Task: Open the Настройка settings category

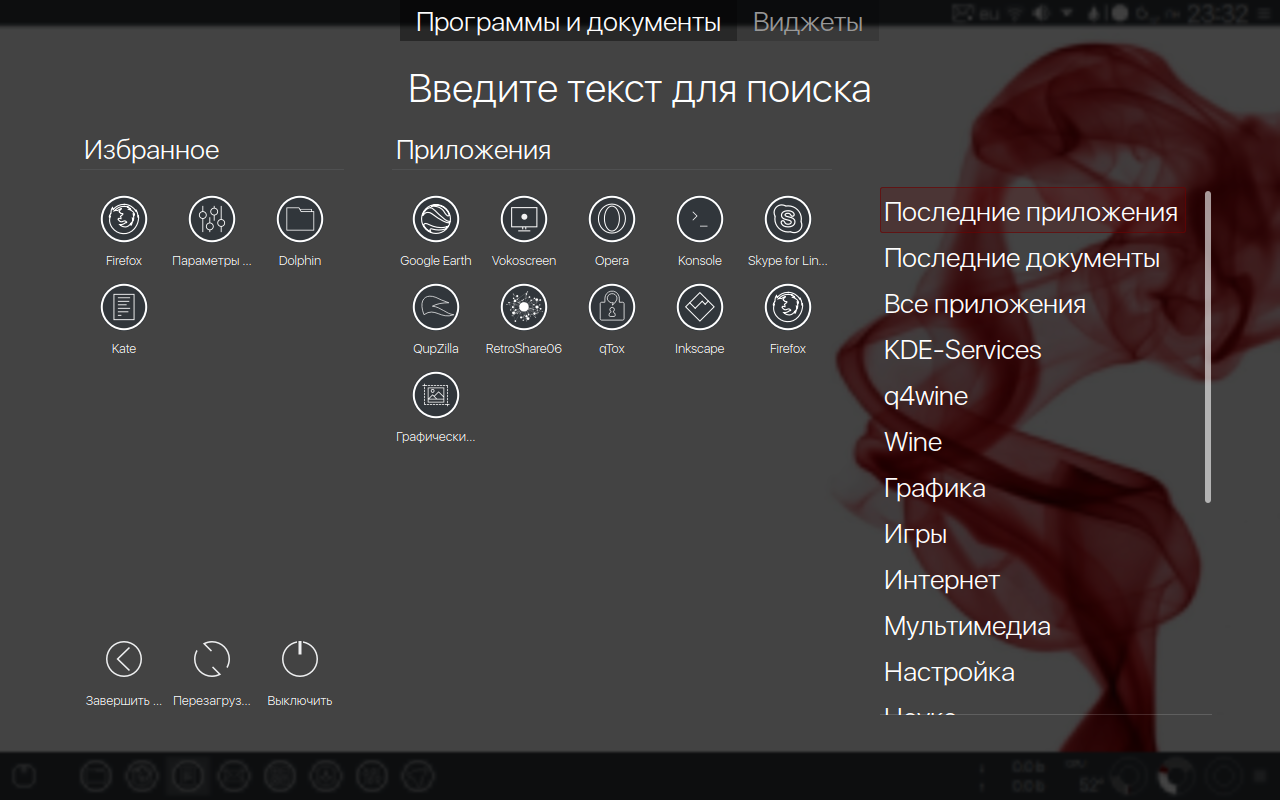Action: [949, 672]
